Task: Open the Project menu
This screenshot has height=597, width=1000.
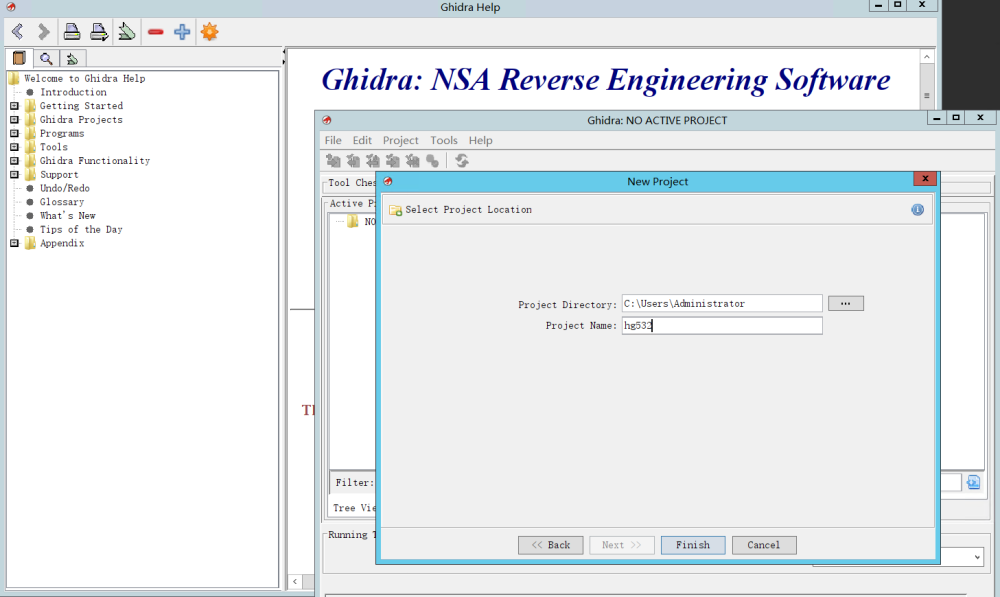Action: tap(401, 140)
